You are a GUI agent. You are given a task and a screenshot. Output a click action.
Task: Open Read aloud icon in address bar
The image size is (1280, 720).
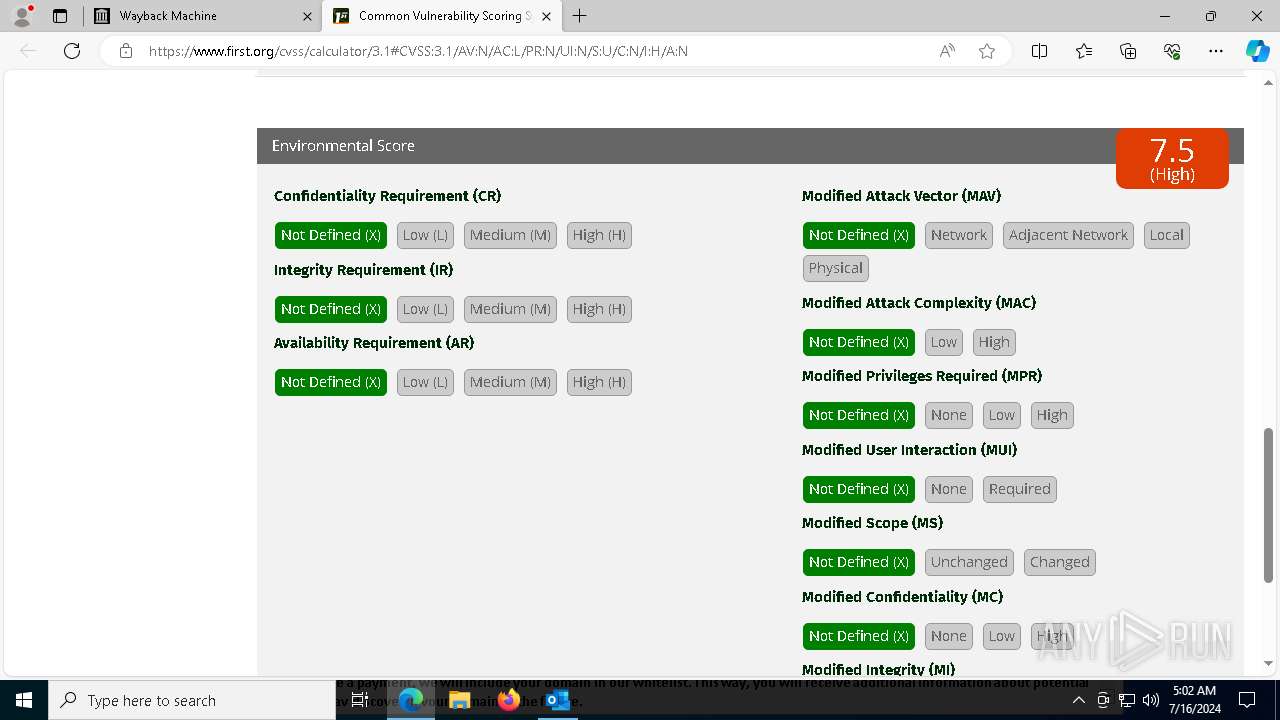point(947,51)
